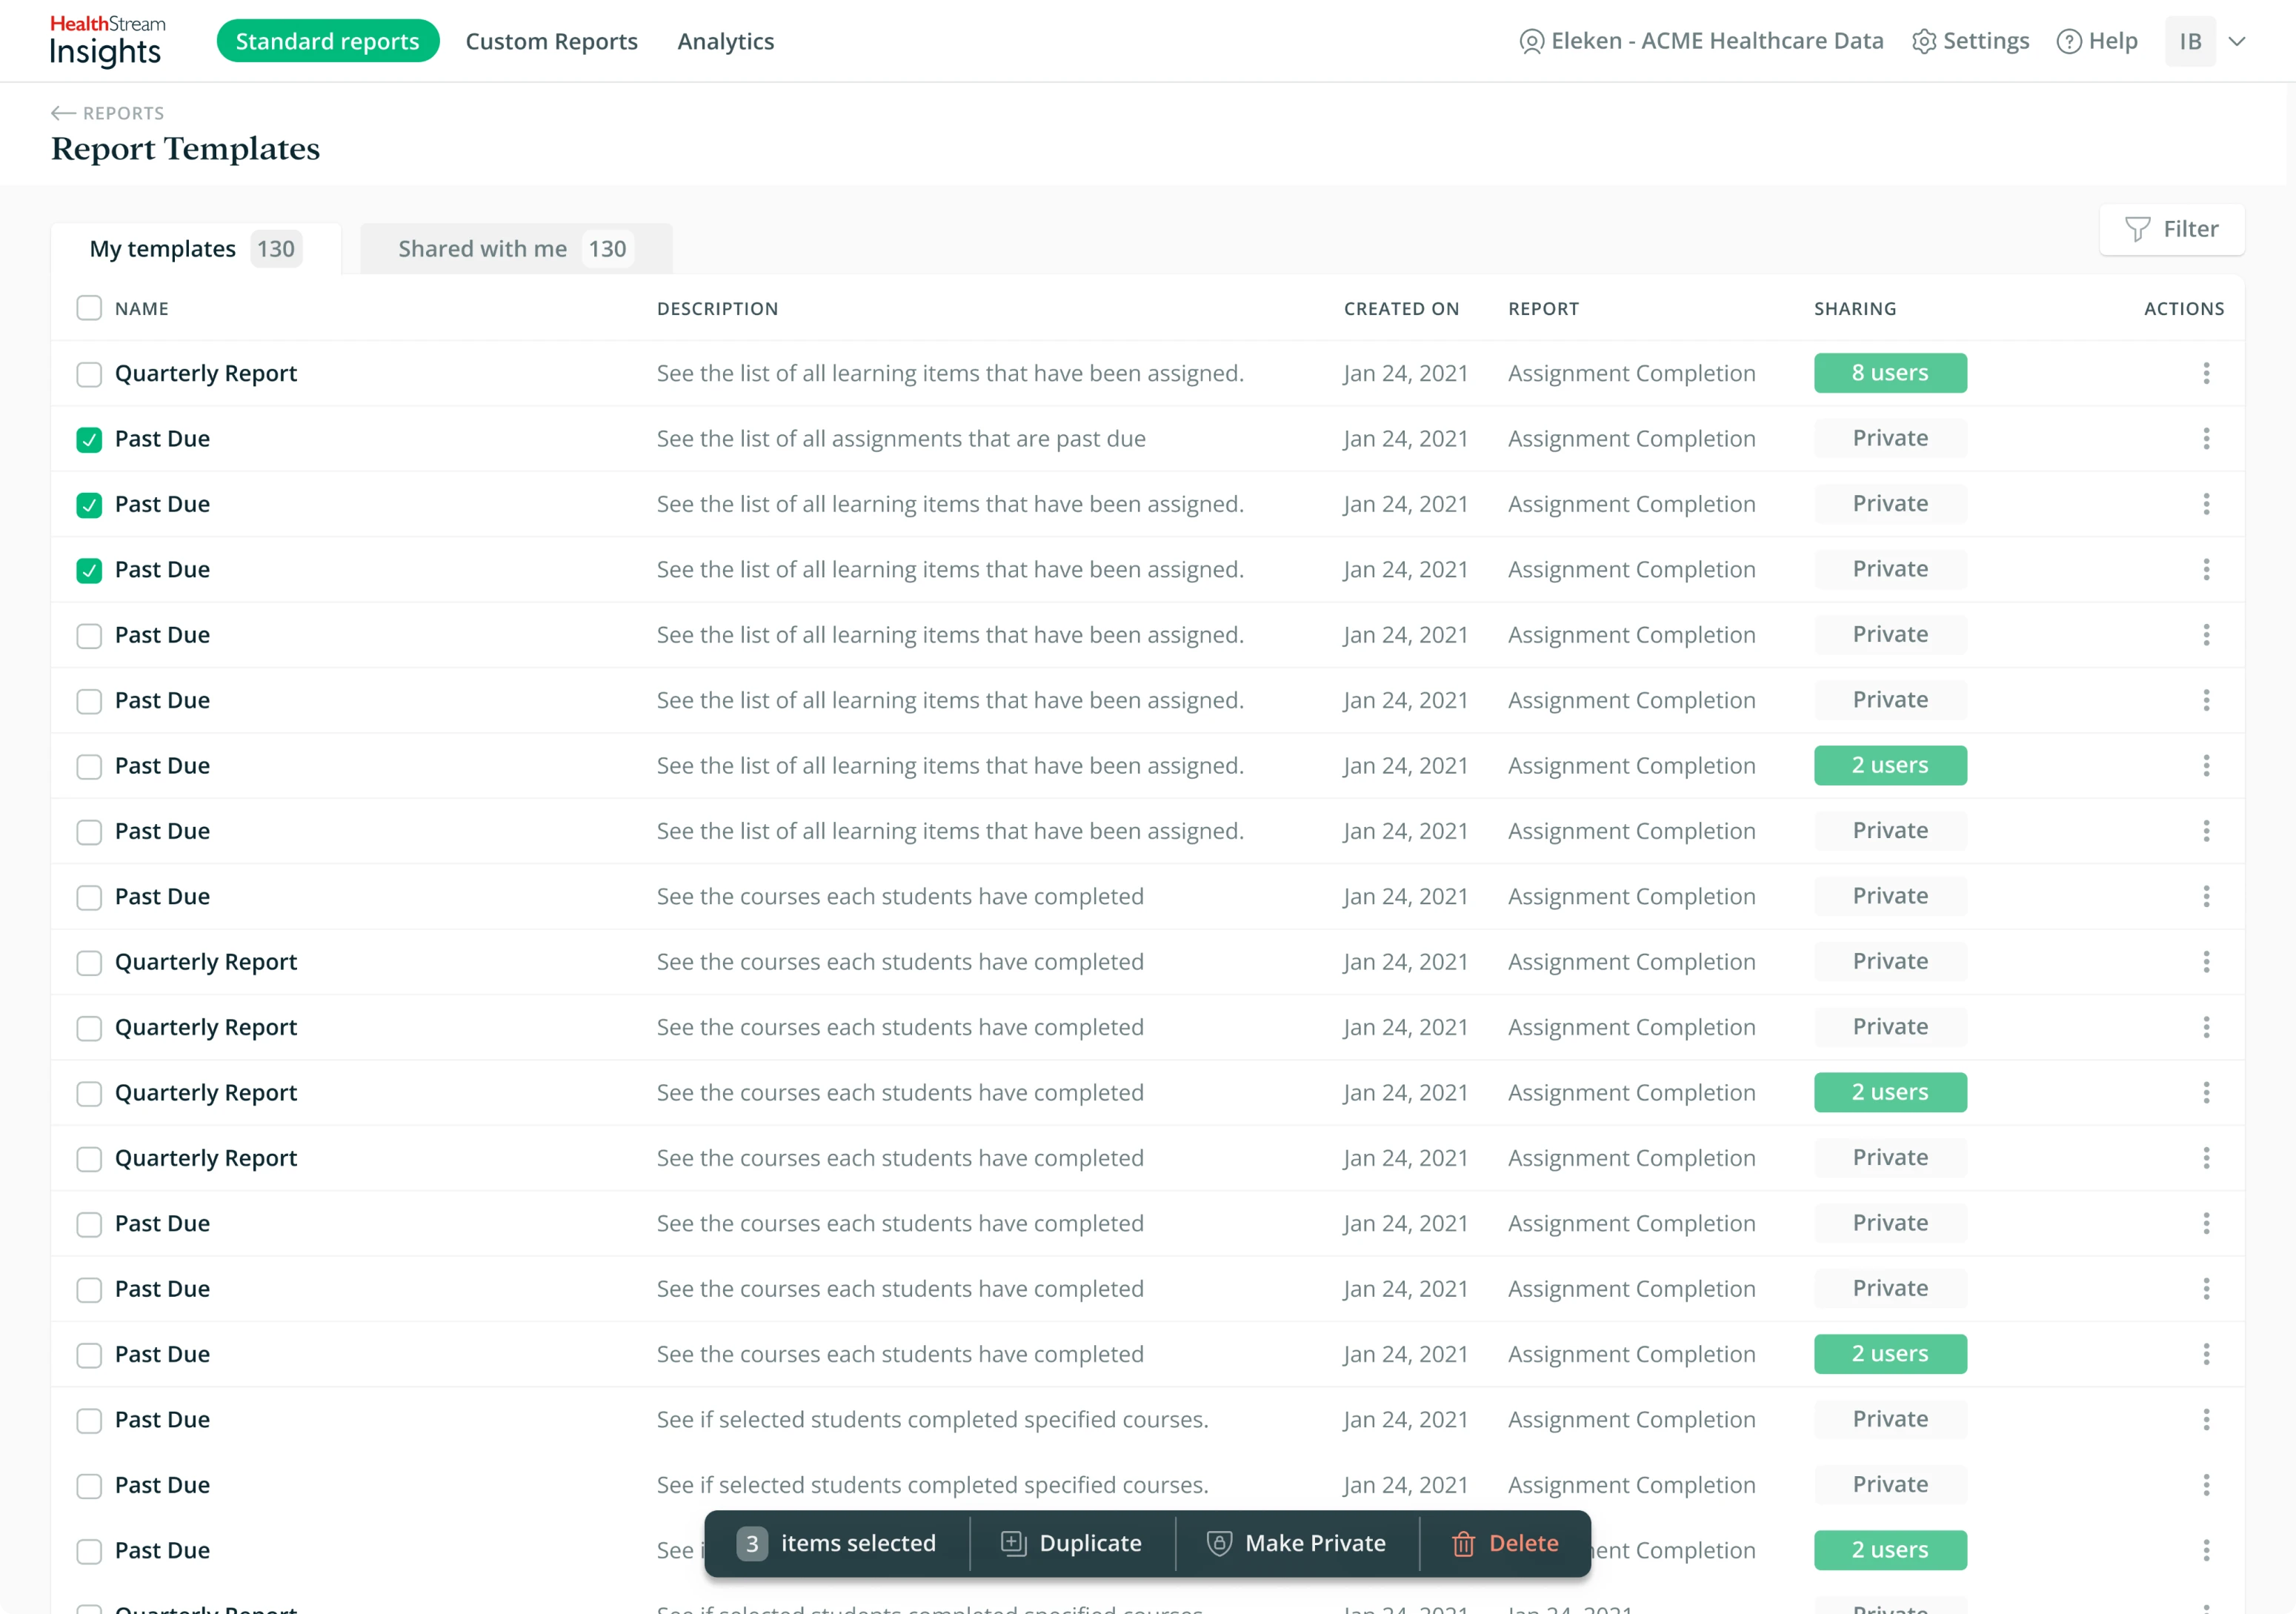Open the actions menu for the Quarterly Report row
This screenshot has height=1614, width=2296.
(2207, 373)
